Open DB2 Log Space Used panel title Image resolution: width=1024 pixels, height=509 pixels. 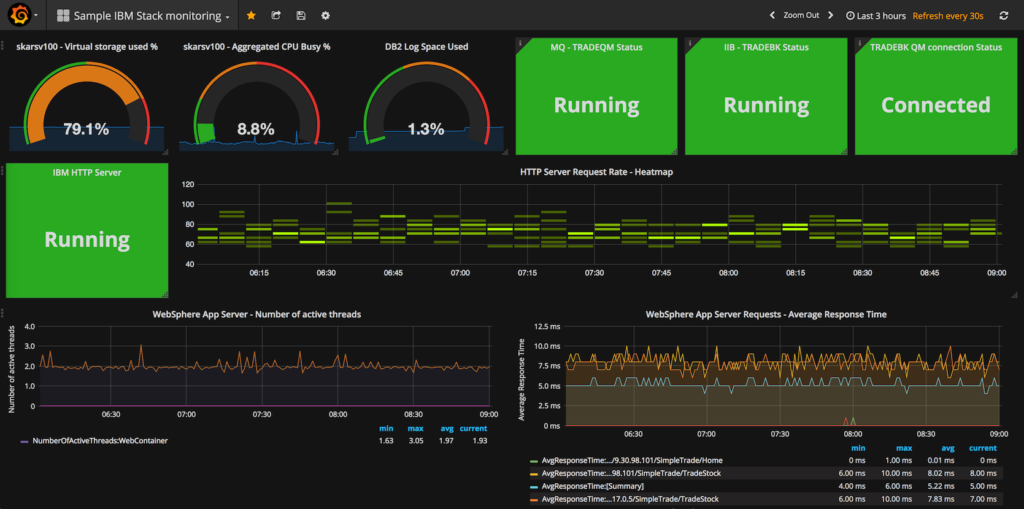(x=426, y=47)
